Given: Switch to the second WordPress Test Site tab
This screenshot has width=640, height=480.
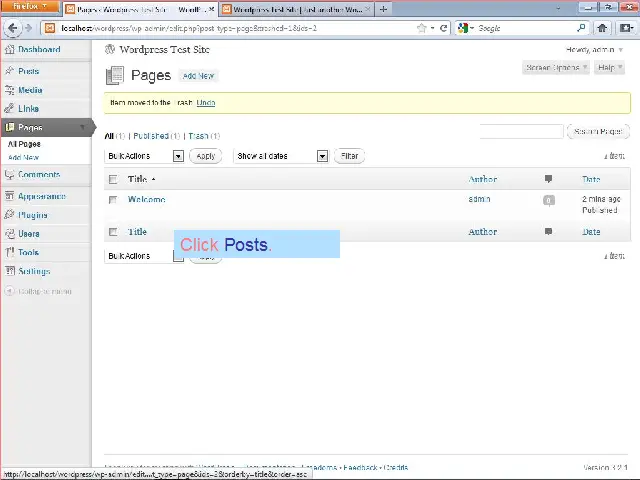Looking at the screenshot, I should coord(296,9).
